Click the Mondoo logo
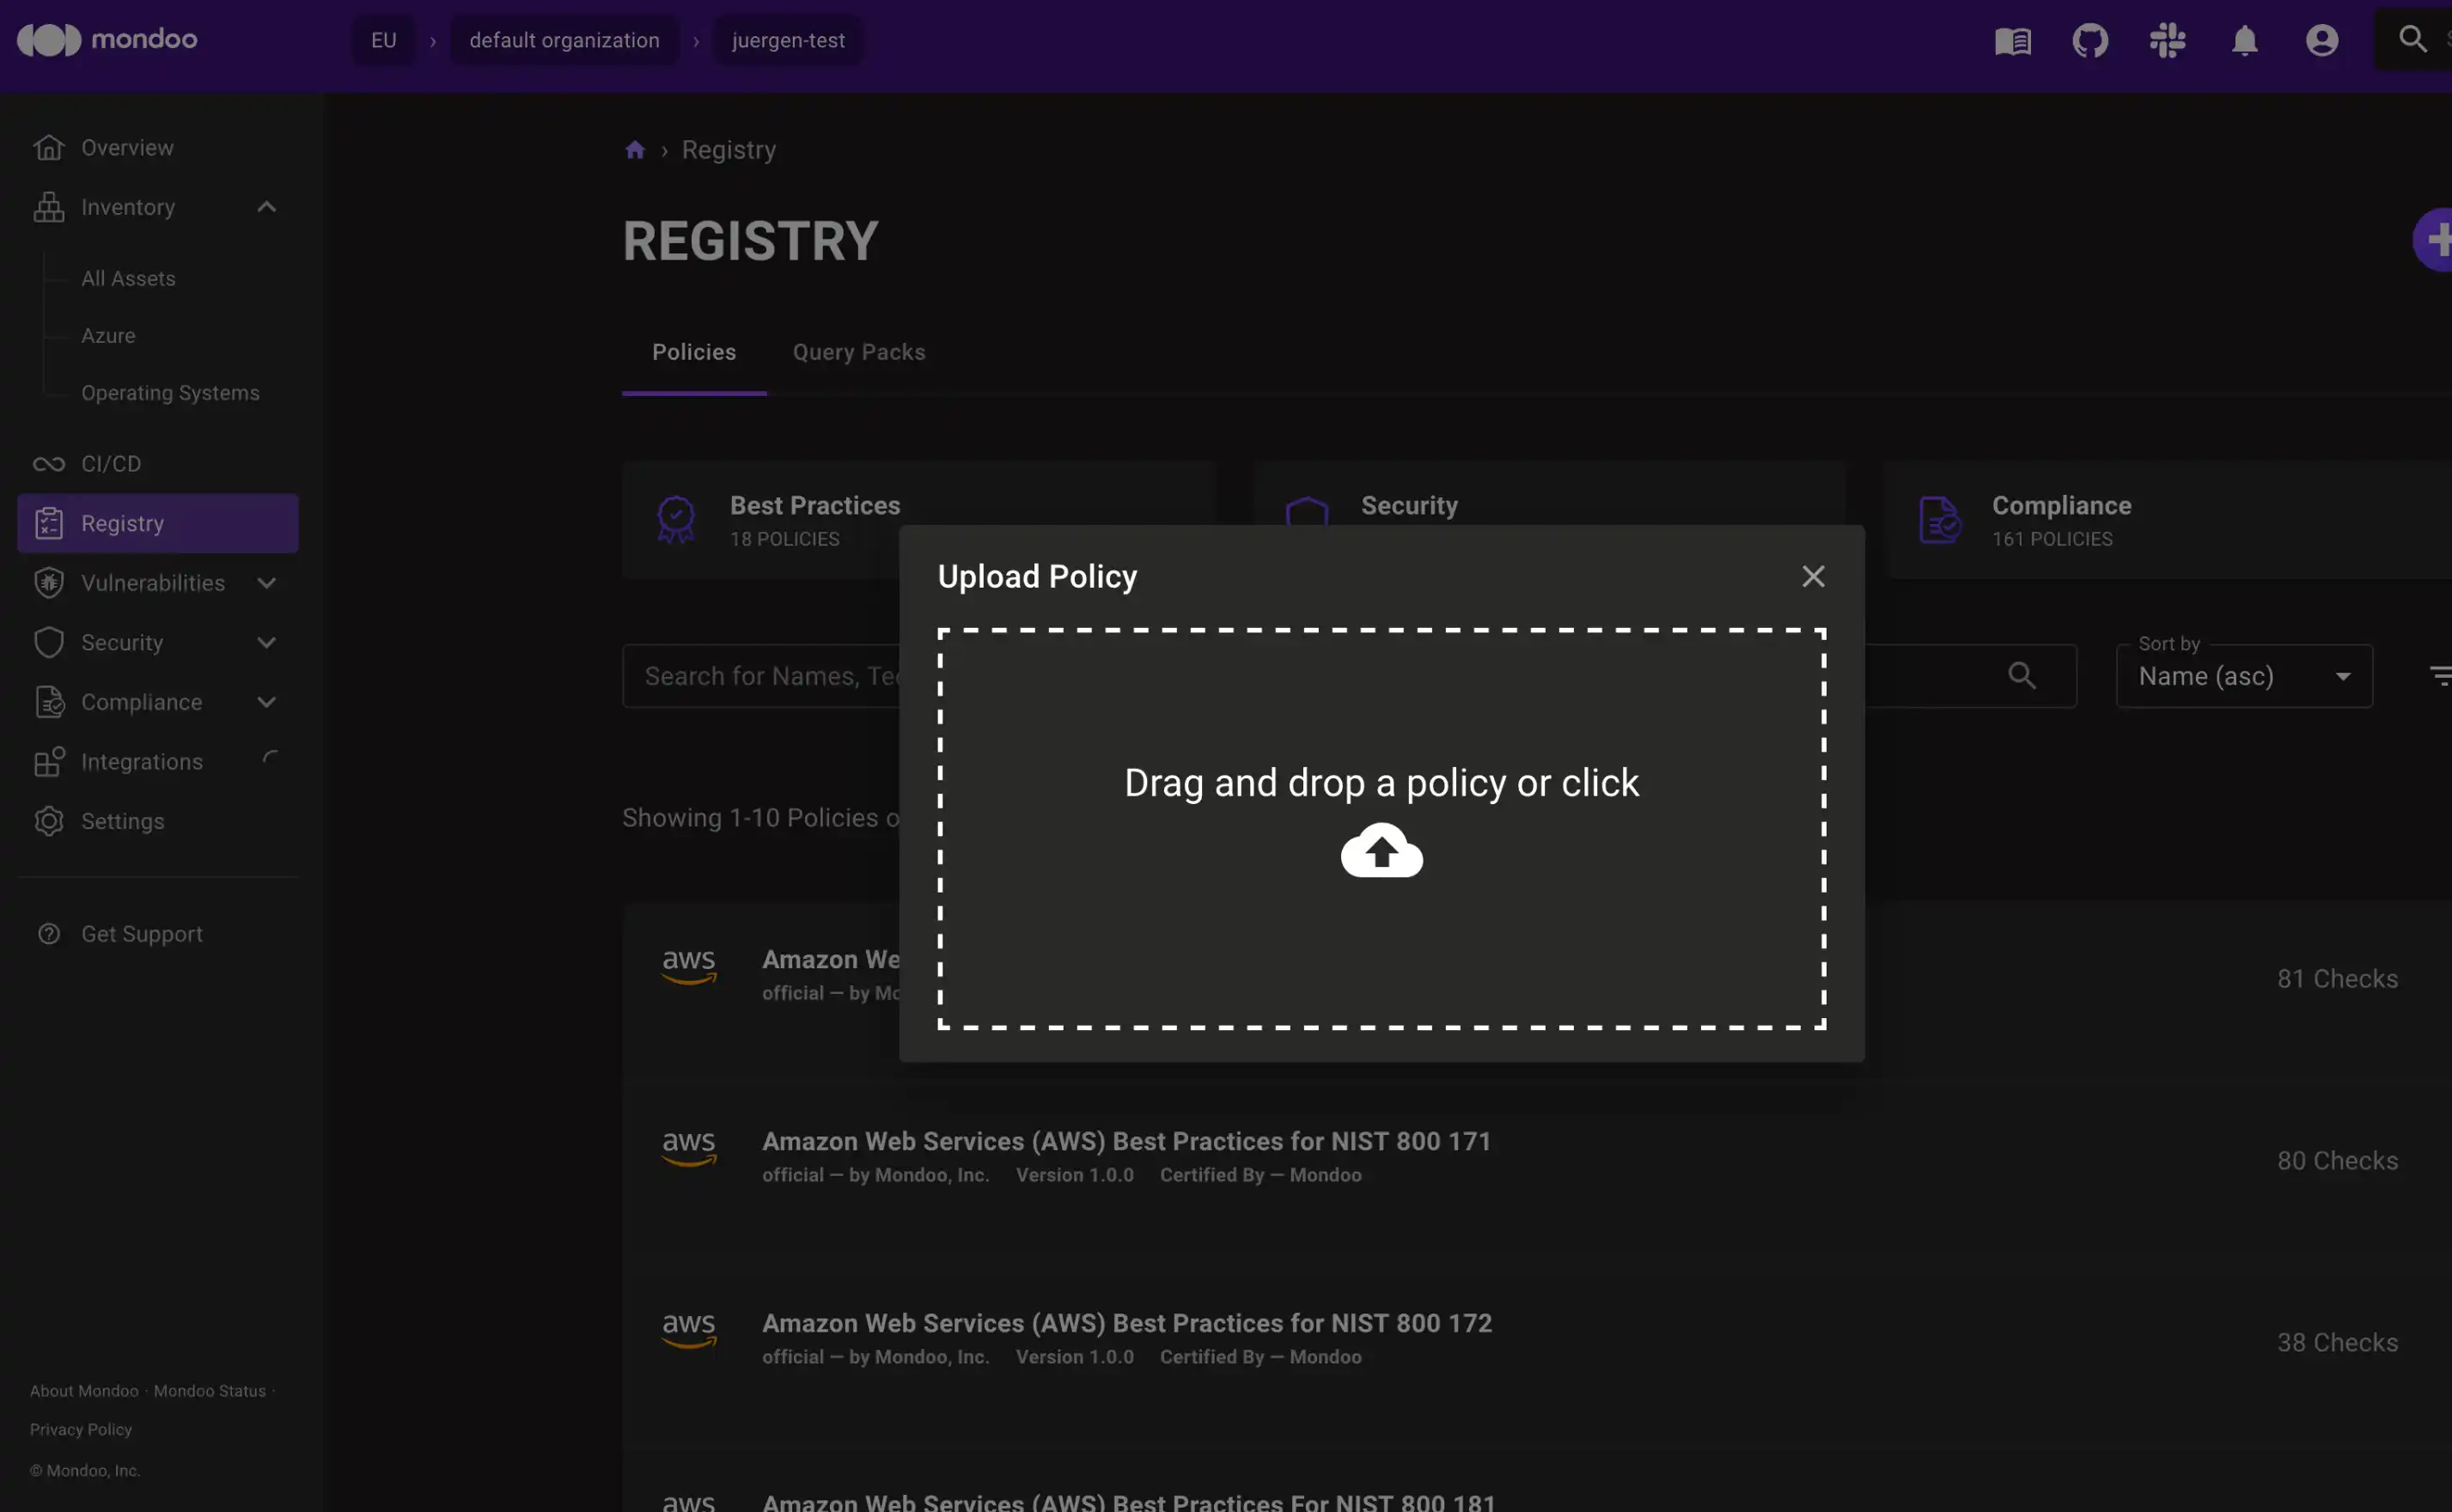Viewport: 2452px width, 1512px height. (107, 40)
